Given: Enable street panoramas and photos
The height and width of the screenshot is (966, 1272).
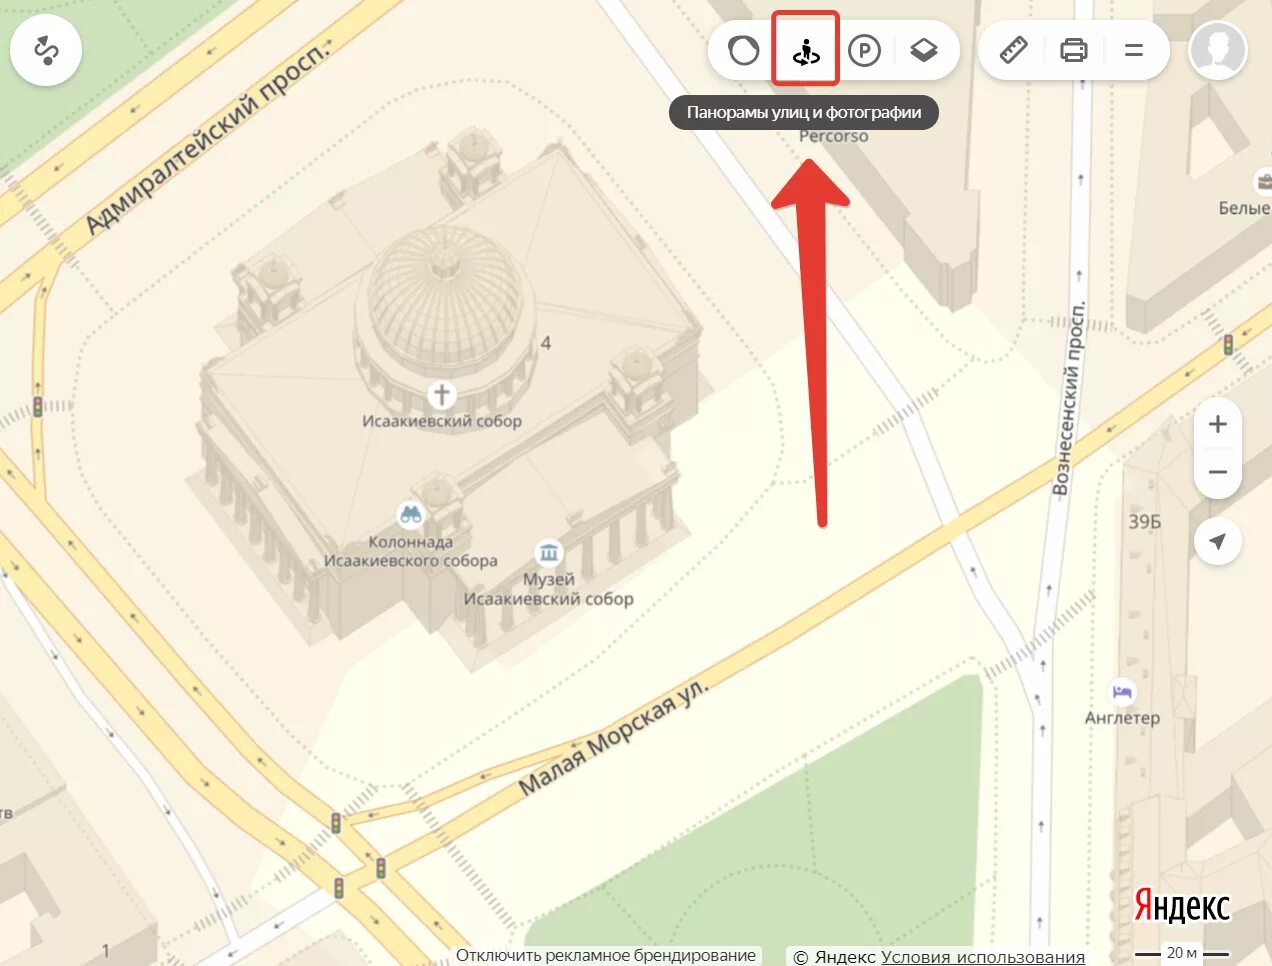Looking at the screenshot, I should click(805, 50).
